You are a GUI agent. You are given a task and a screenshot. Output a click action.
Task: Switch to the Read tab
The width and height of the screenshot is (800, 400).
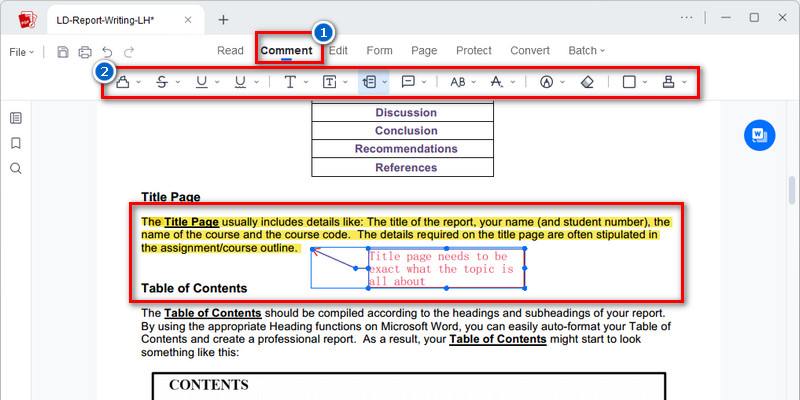click(230, 51)
